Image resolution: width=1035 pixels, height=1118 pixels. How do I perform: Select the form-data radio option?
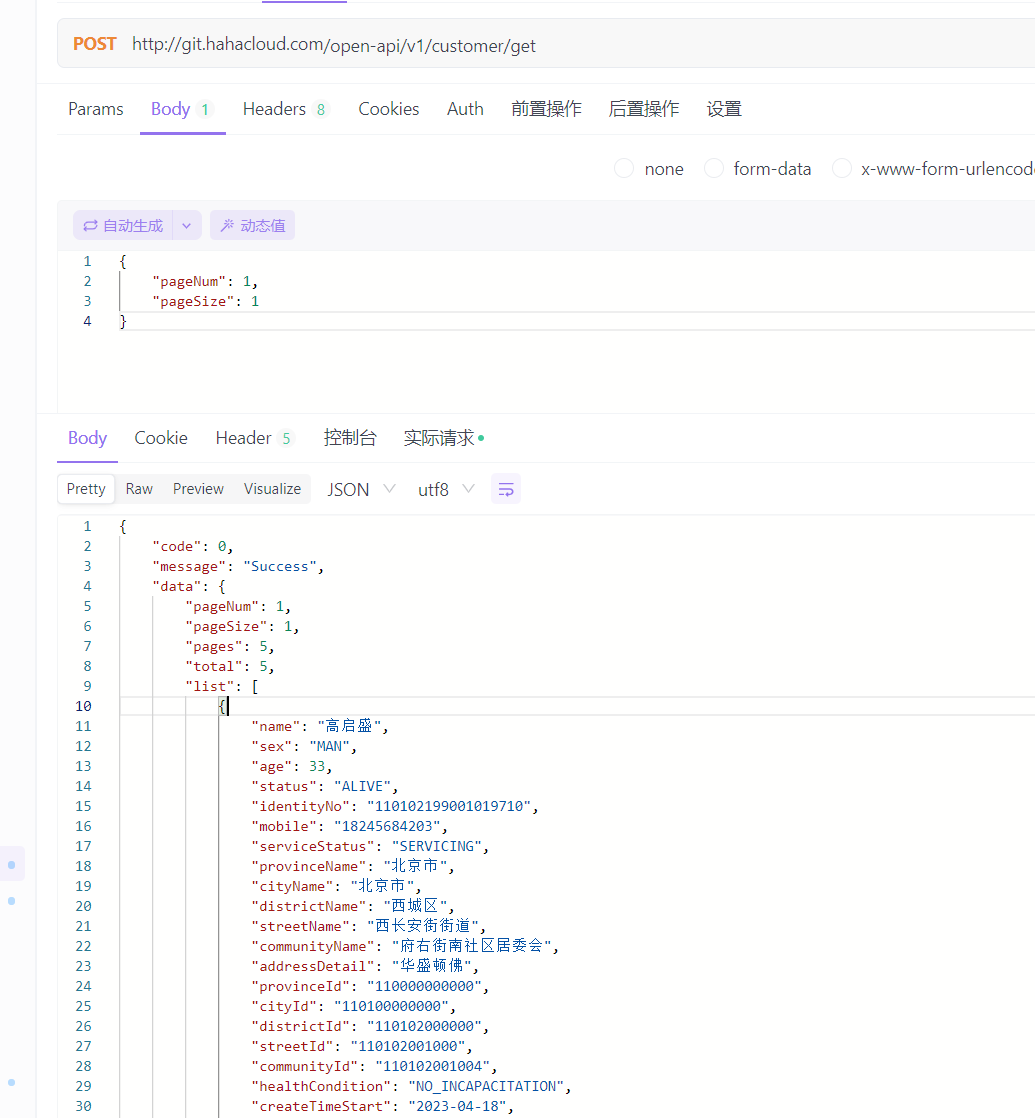[x=714, y=169]
